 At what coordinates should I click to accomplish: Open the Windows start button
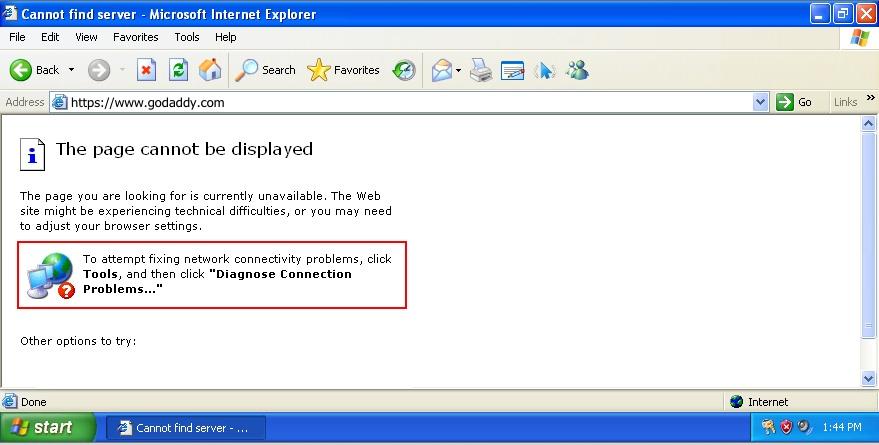(48, 428)
